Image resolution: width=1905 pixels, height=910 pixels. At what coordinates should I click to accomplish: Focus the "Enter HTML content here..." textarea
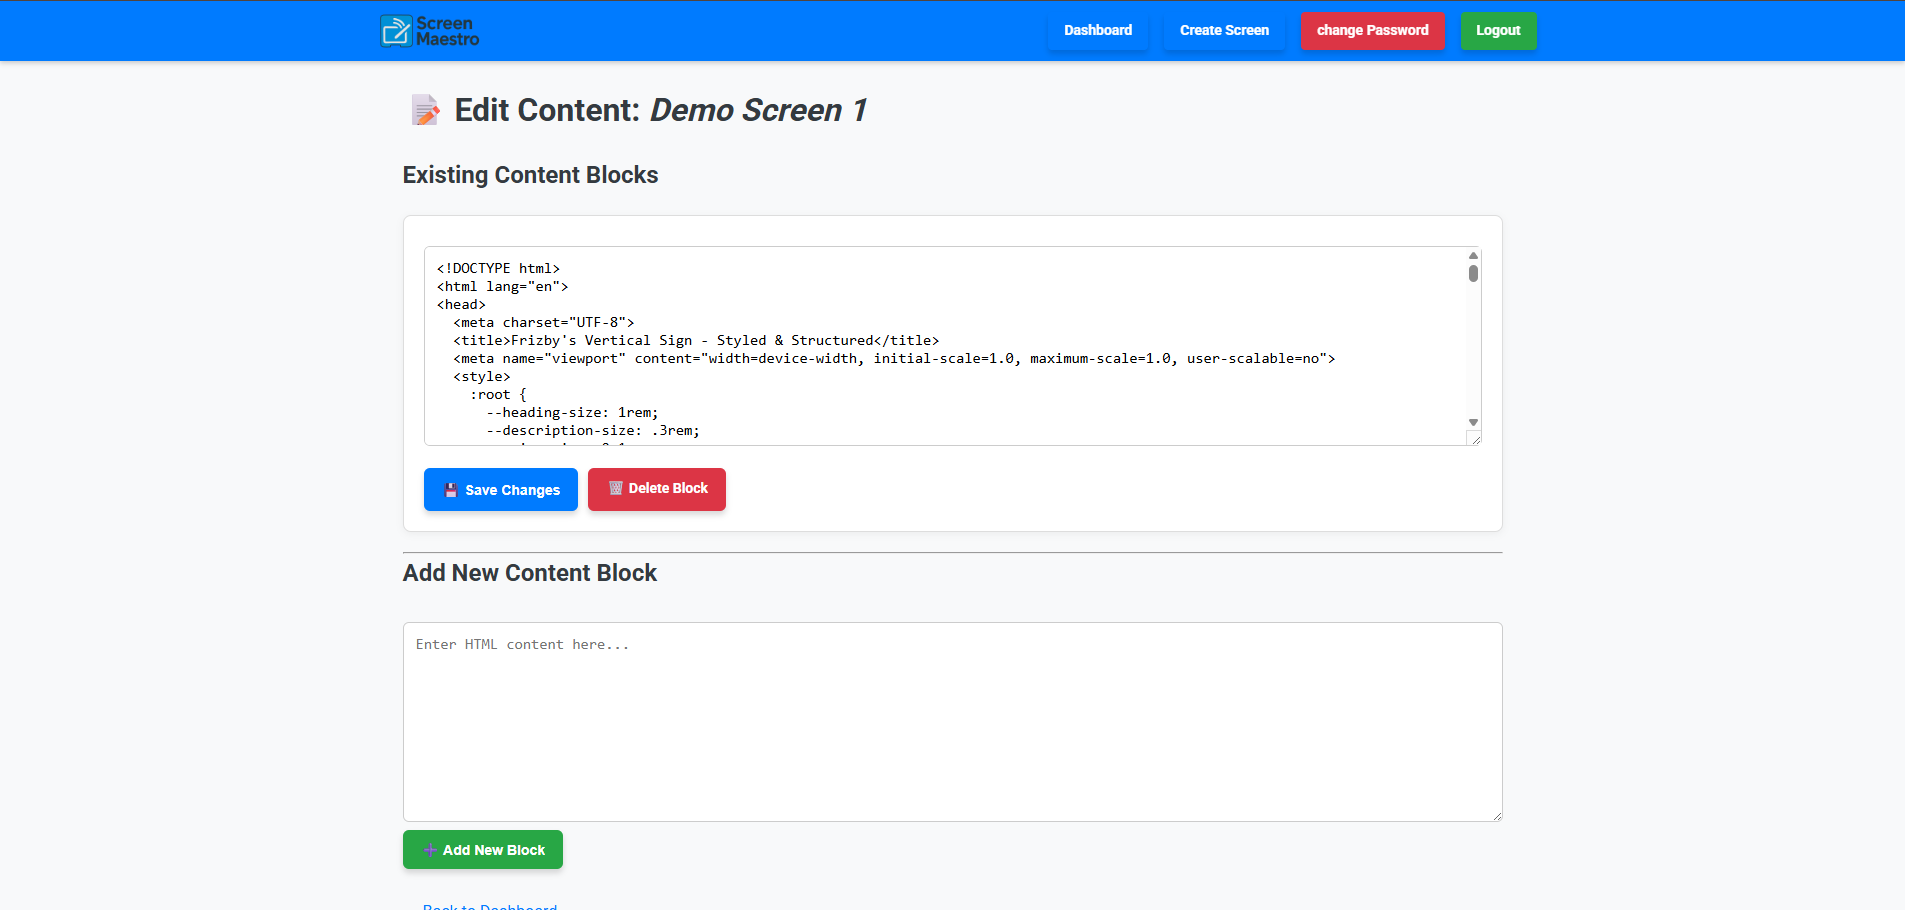tap(952, 722)
